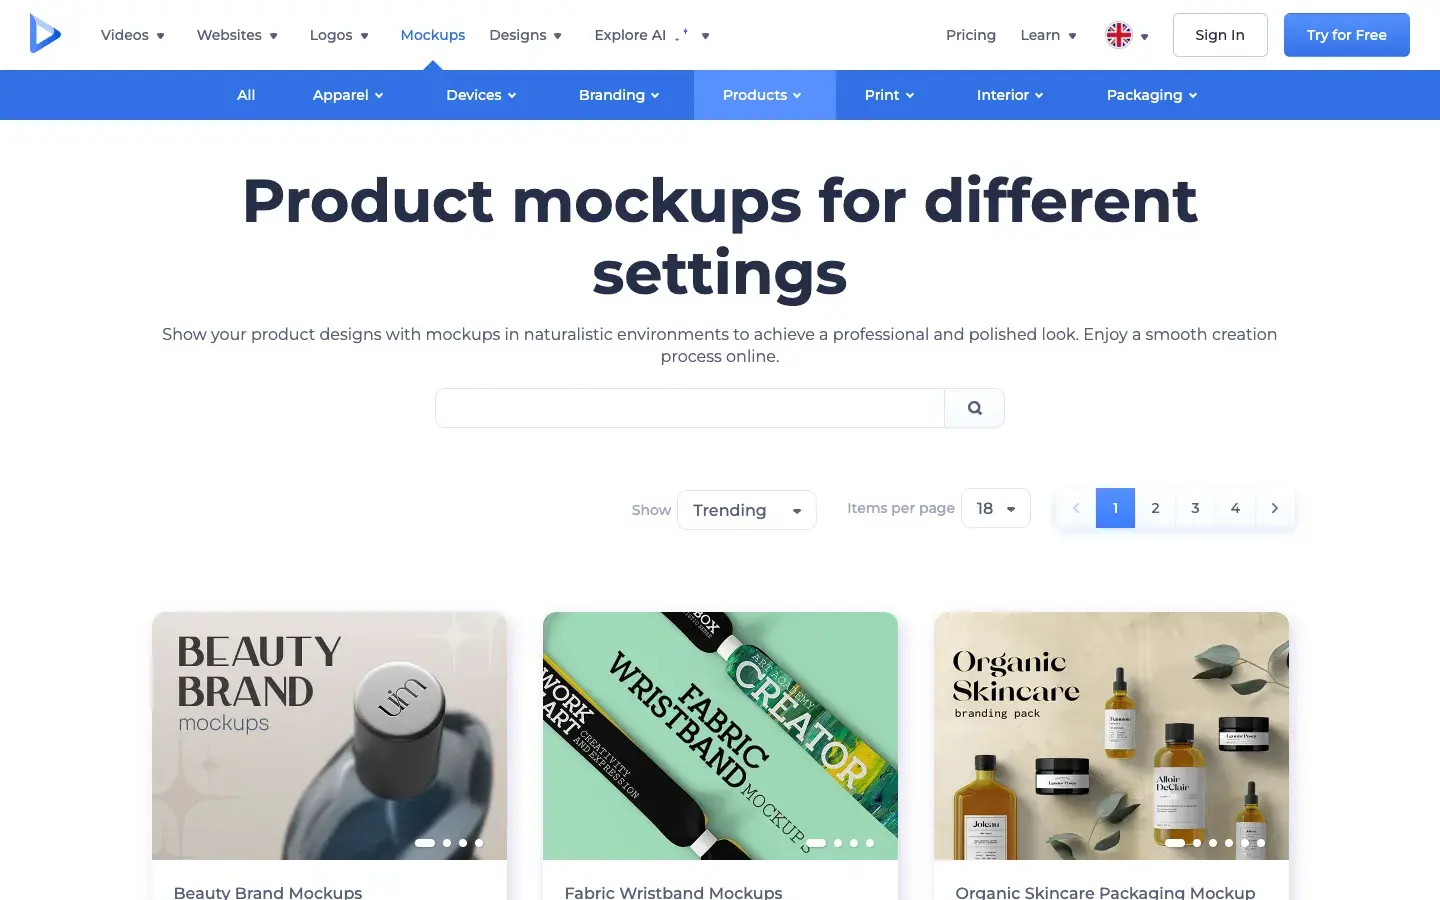Open the Trending sort dropdown

point(746,510)
